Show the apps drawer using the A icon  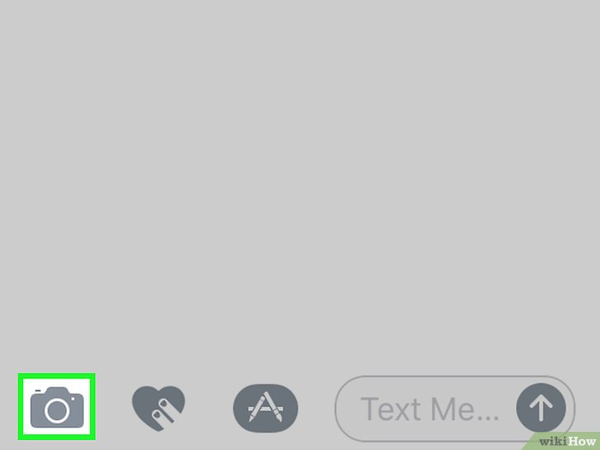(266, 408)
